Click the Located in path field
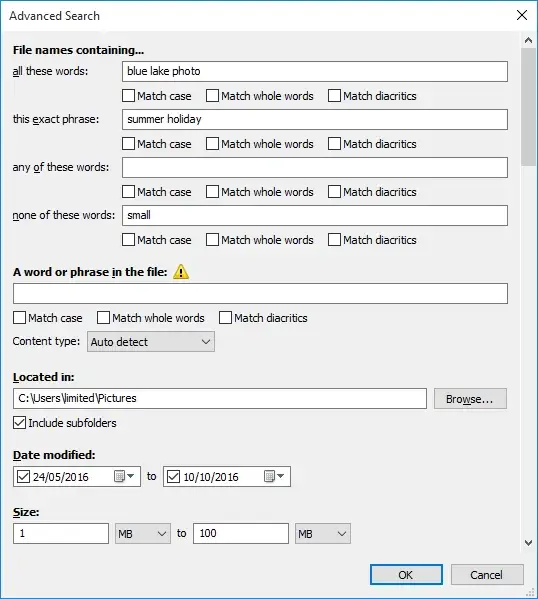The width and height of the screenshot is (538, 599). [x=220, y=398]
